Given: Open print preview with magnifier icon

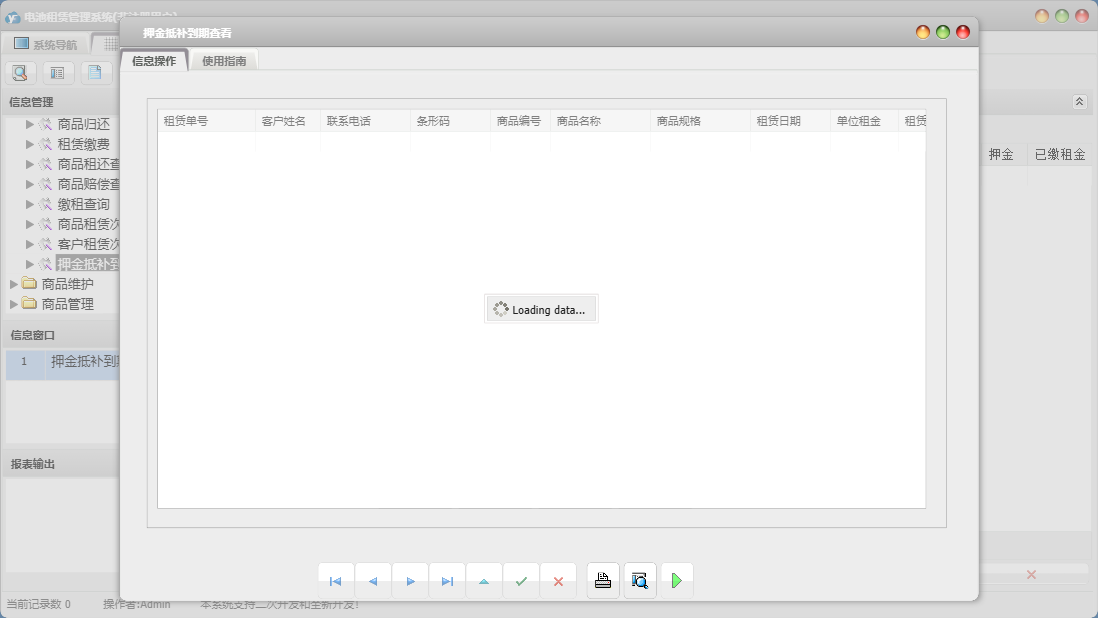Looking at the screenshot, I should (640, 581).
